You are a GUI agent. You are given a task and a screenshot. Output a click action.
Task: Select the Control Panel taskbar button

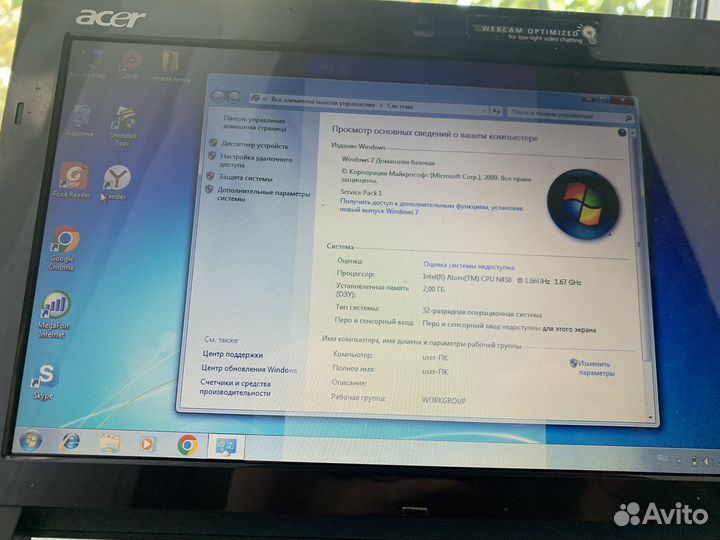[x=226, y=446]
